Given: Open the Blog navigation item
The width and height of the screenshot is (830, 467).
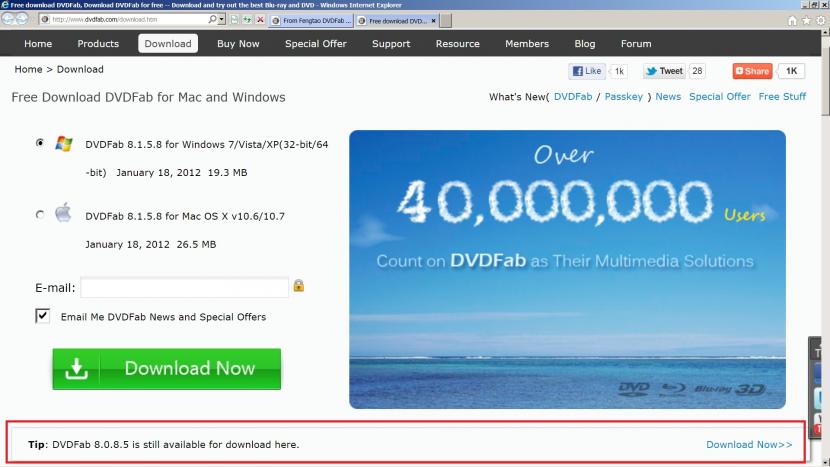Looking at the screenshot, I should (x=584, y=43).
